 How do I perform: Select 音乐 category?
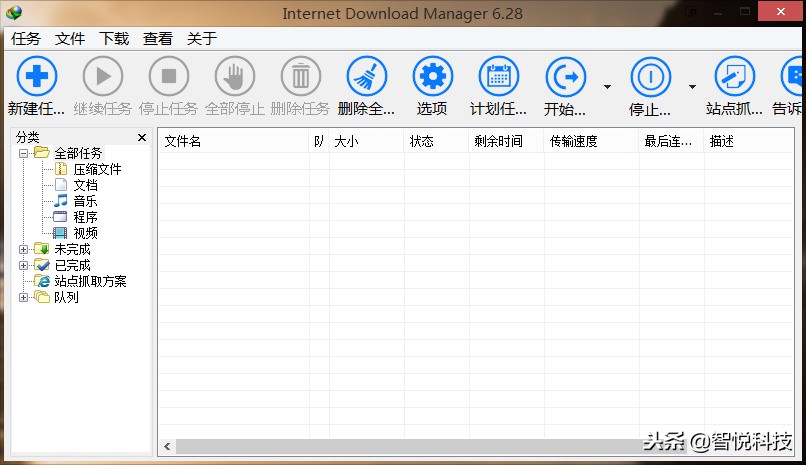[85, 201]
